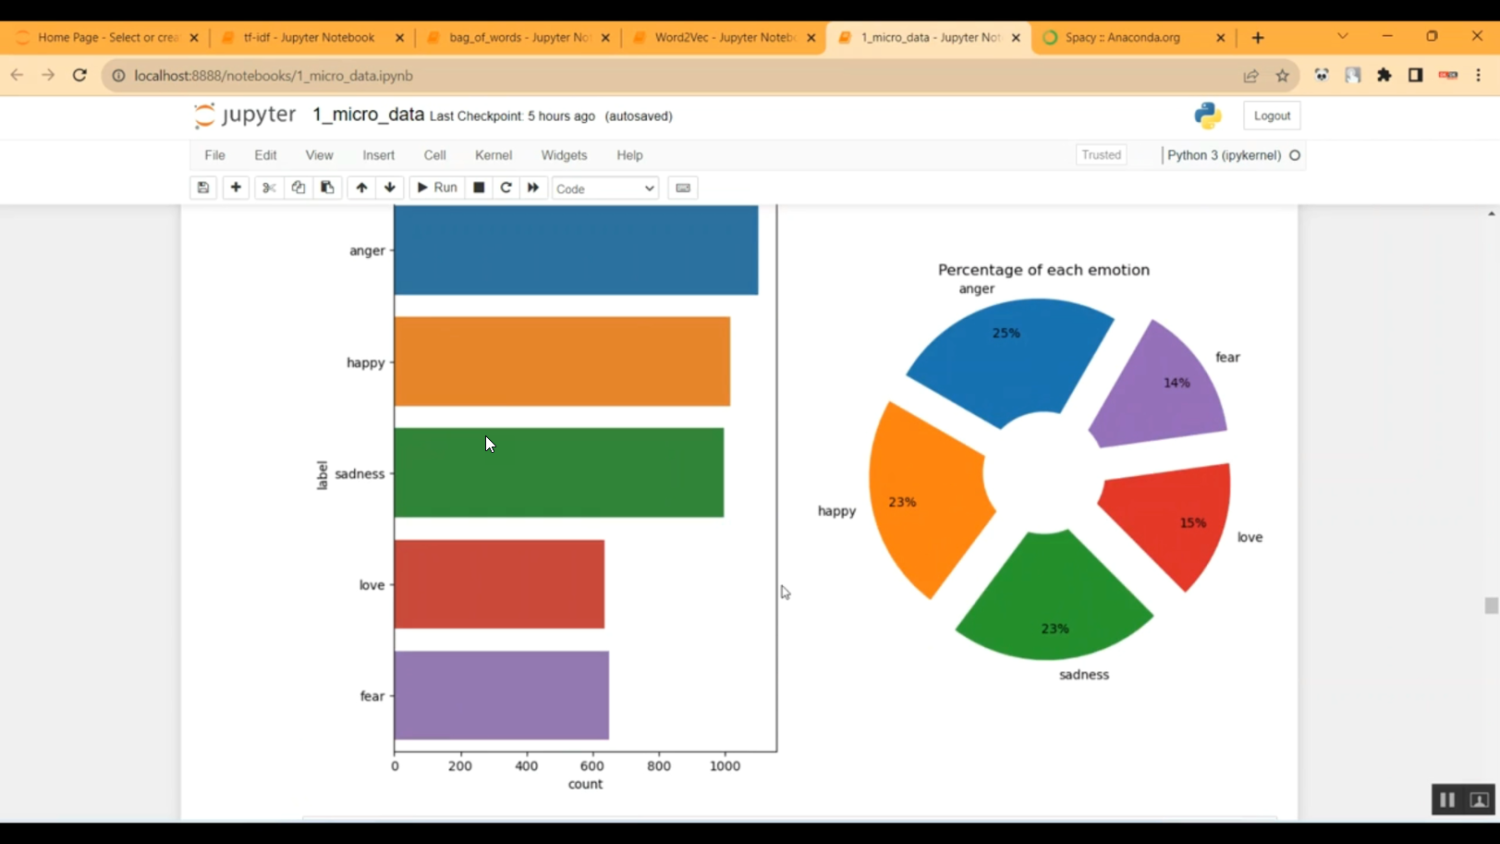Viewport: 1500px width, 844px height.
Task: Expand the browser tab list chevron
Action: [x=1344, y=37]
